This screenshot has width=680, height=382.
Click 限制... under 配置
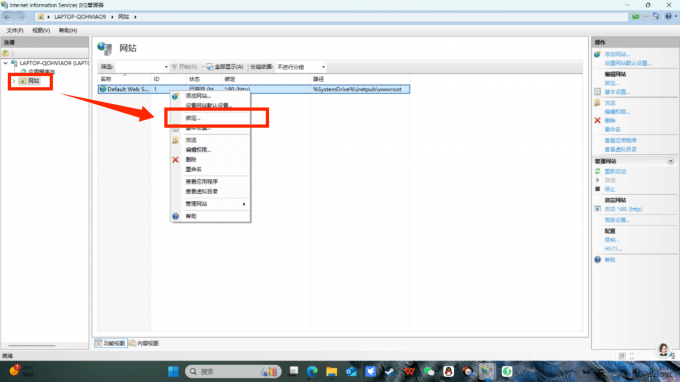click(612, 240)
